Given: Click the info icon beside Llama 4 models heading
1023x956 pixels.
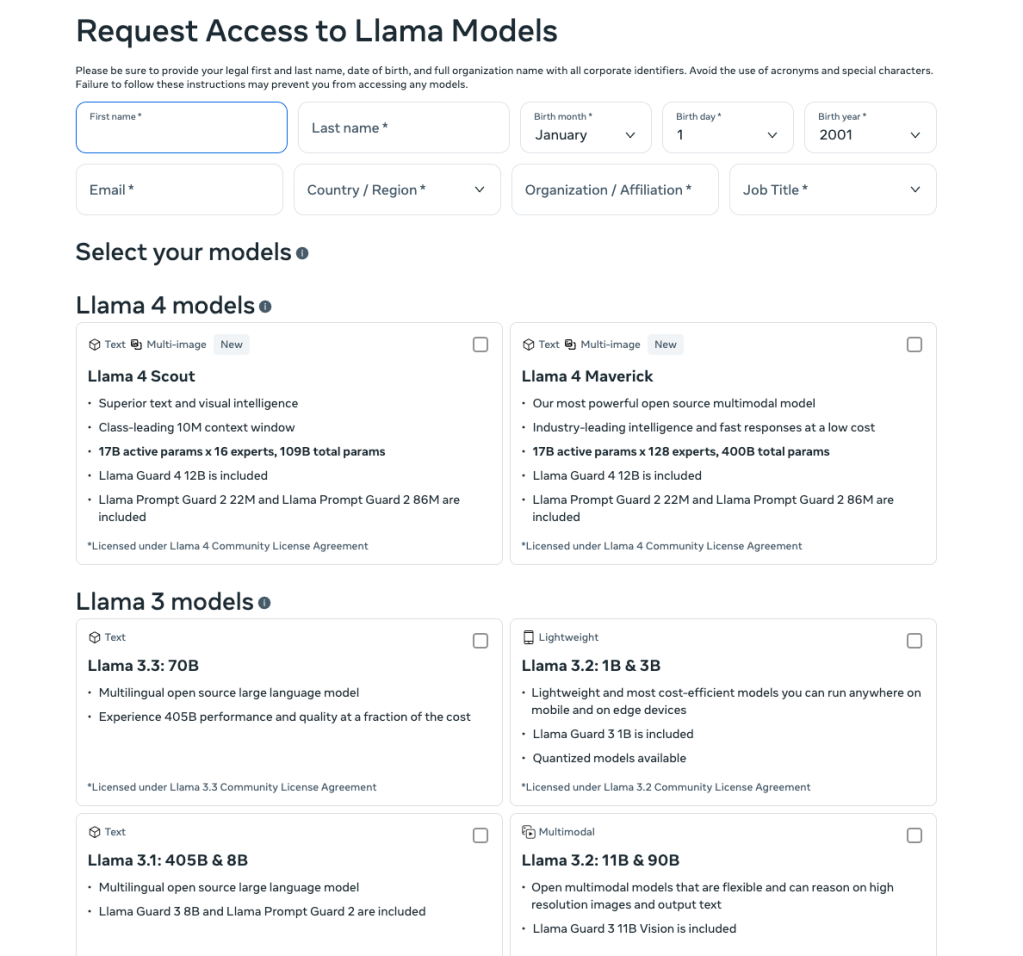Looking at the screenshot, I should coord(264,308).
